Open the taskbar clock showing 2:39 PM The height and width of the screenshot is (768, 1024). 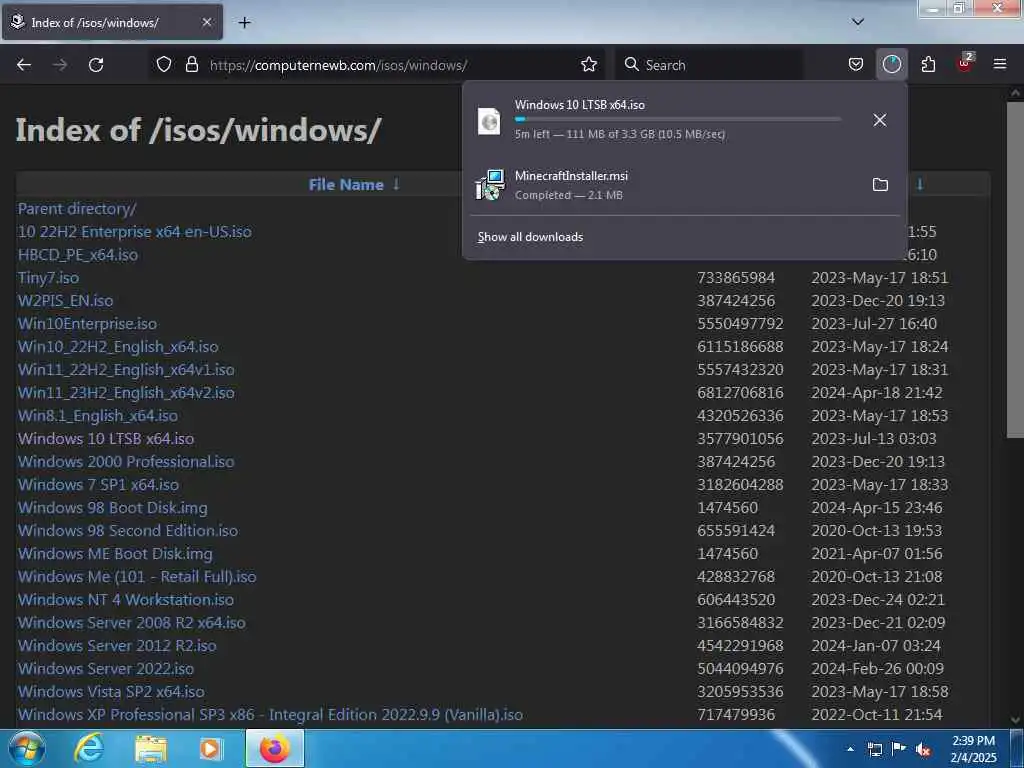tap(973, 749)
